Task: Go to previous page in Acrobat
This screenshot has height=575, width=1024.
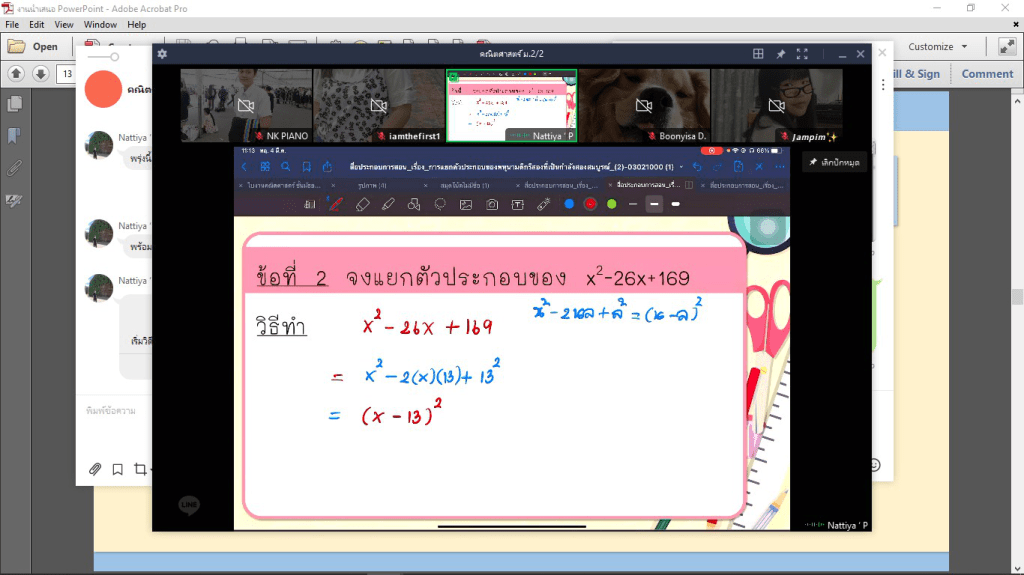Action: [x=16, y=74]
